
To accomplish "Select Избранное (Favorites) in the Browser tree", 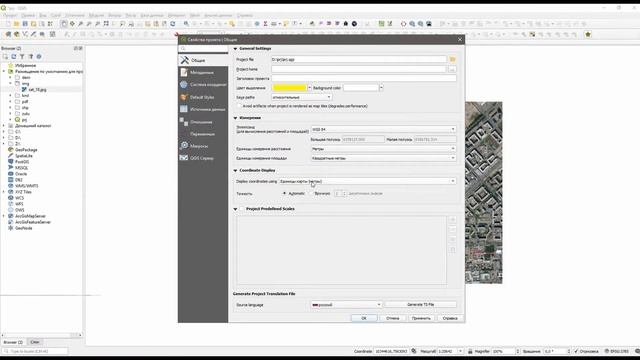I will click(25, 65).
